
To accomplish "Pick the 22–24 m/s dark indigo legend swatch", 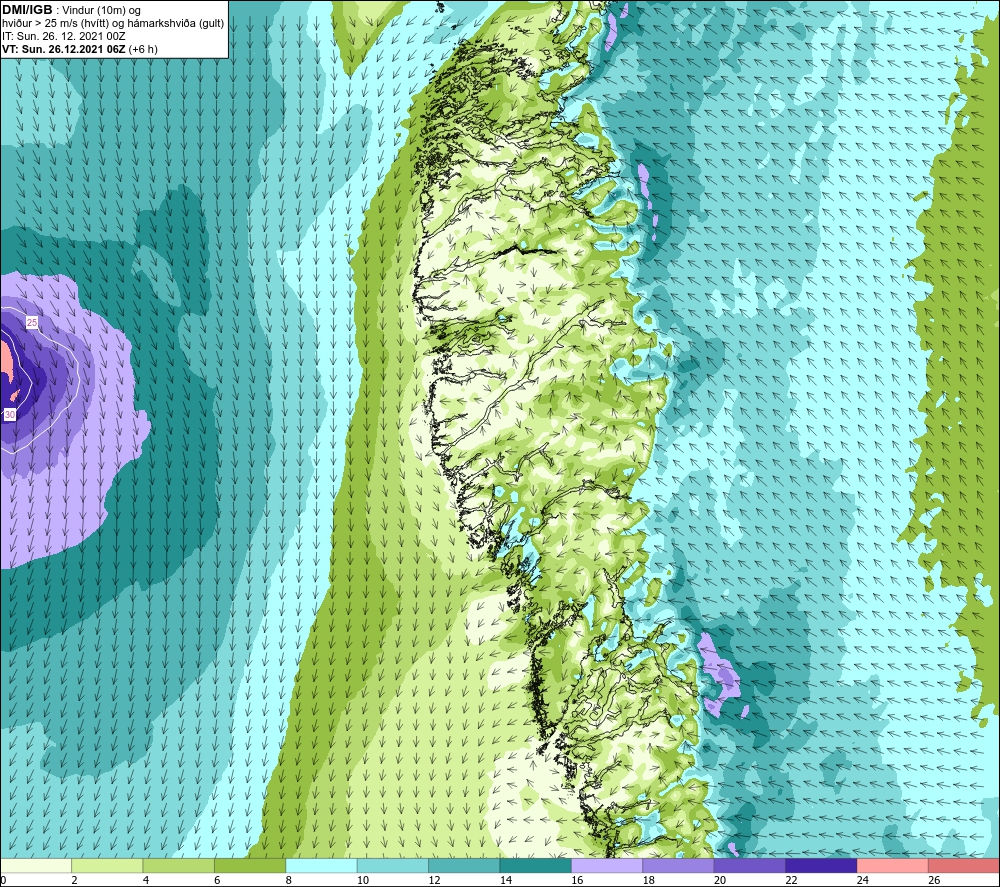I will pos(821,865).
